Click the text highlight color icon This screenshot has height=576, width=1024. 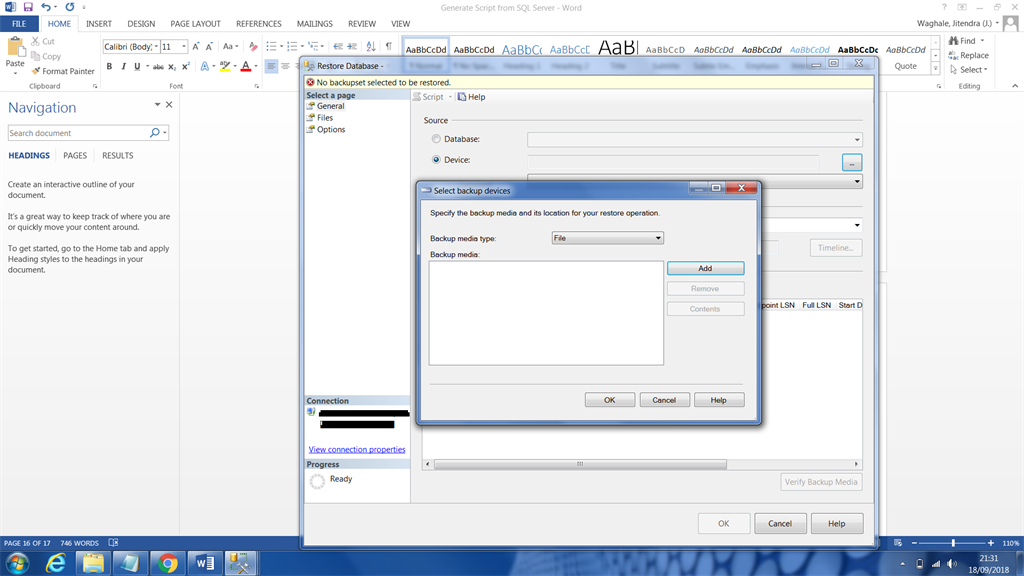coord(225,67)
